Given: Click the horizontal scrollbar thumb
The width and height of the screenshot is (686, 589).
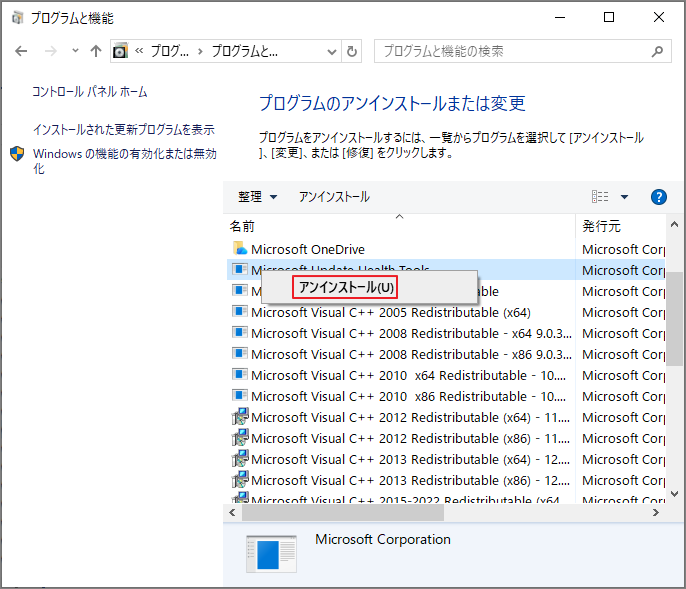Looking at the screenshot, I should (343, 512).
